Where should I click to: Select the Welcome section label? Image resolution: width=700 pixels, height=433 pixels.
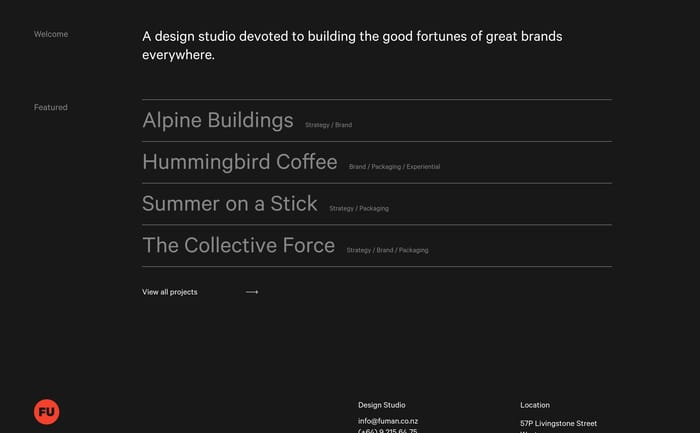tap(51, 34)
